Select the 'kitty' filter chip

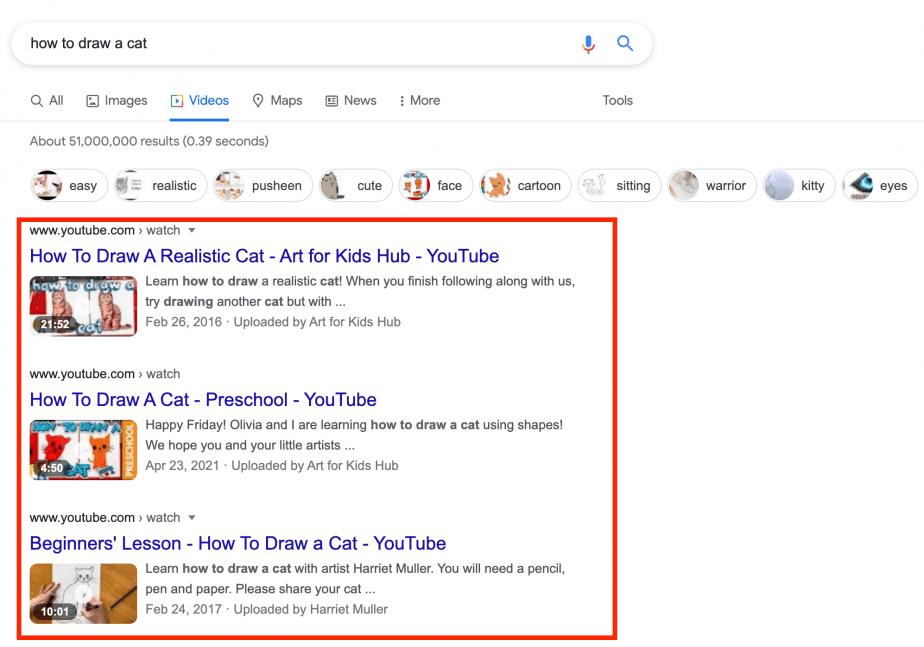pyautogui.click(x=799, y=186)
